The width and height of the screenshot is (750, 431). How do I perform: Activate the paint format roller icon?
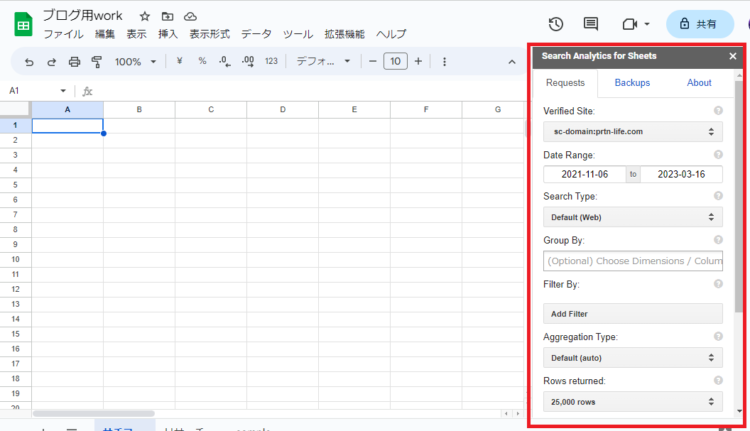click(97, 62)
